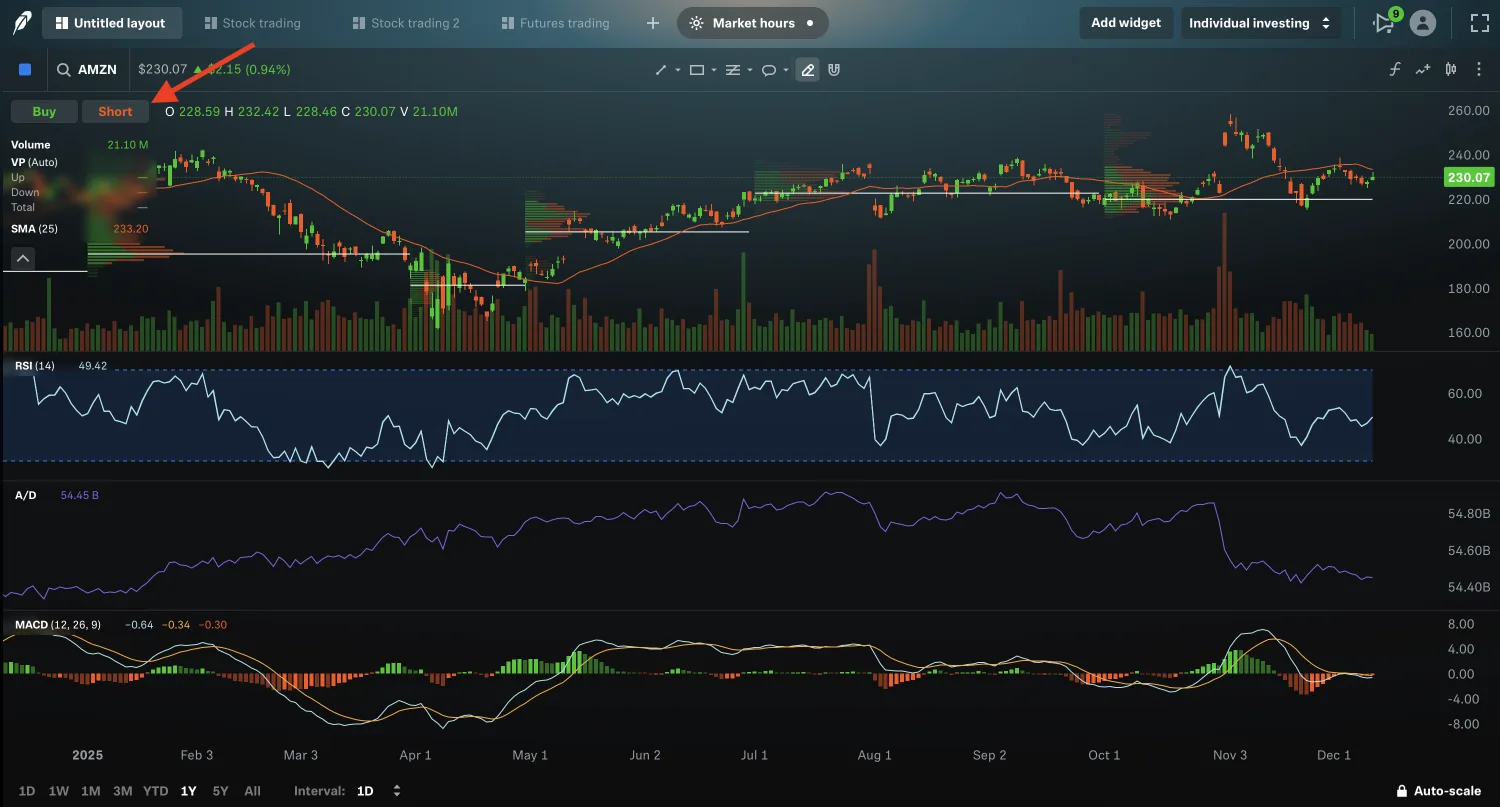Open the Individual investing dropdown

1260,22
